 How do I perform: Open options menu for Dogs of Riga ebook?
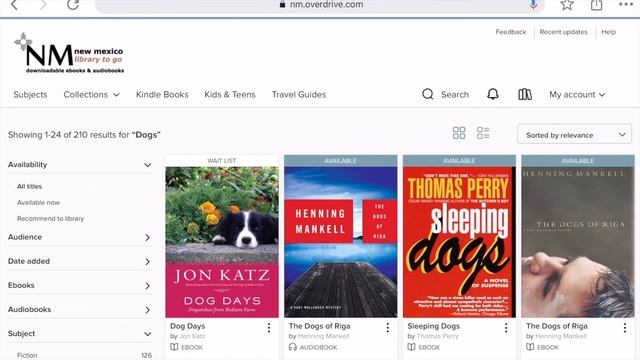pos(624,328)
